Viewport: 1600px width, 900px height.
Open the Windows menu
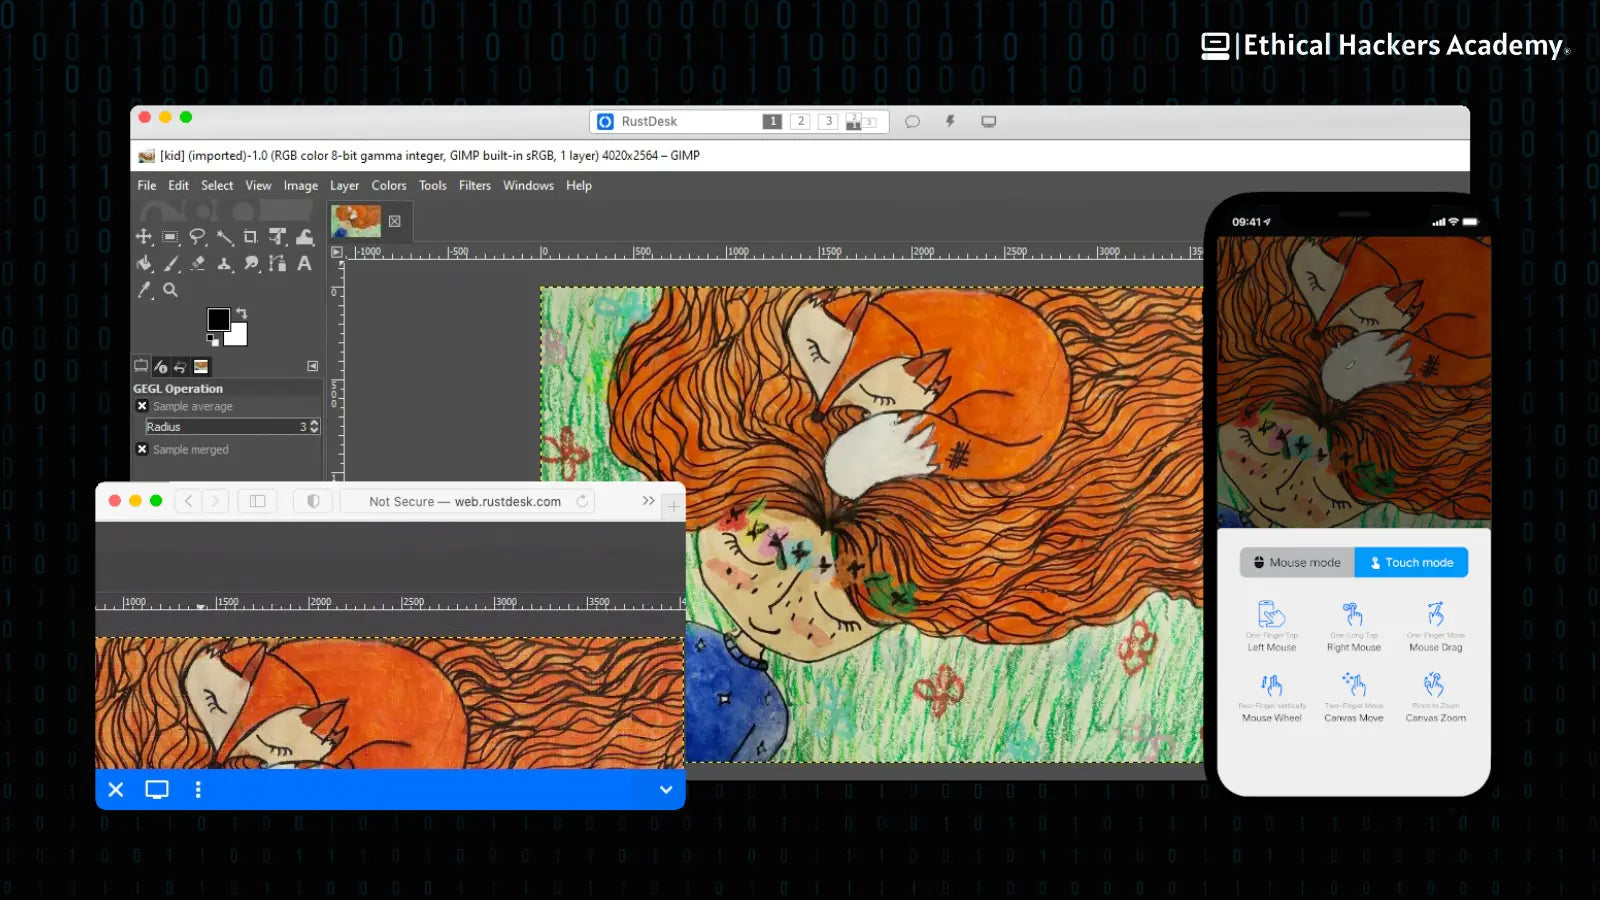coord(528,186)
